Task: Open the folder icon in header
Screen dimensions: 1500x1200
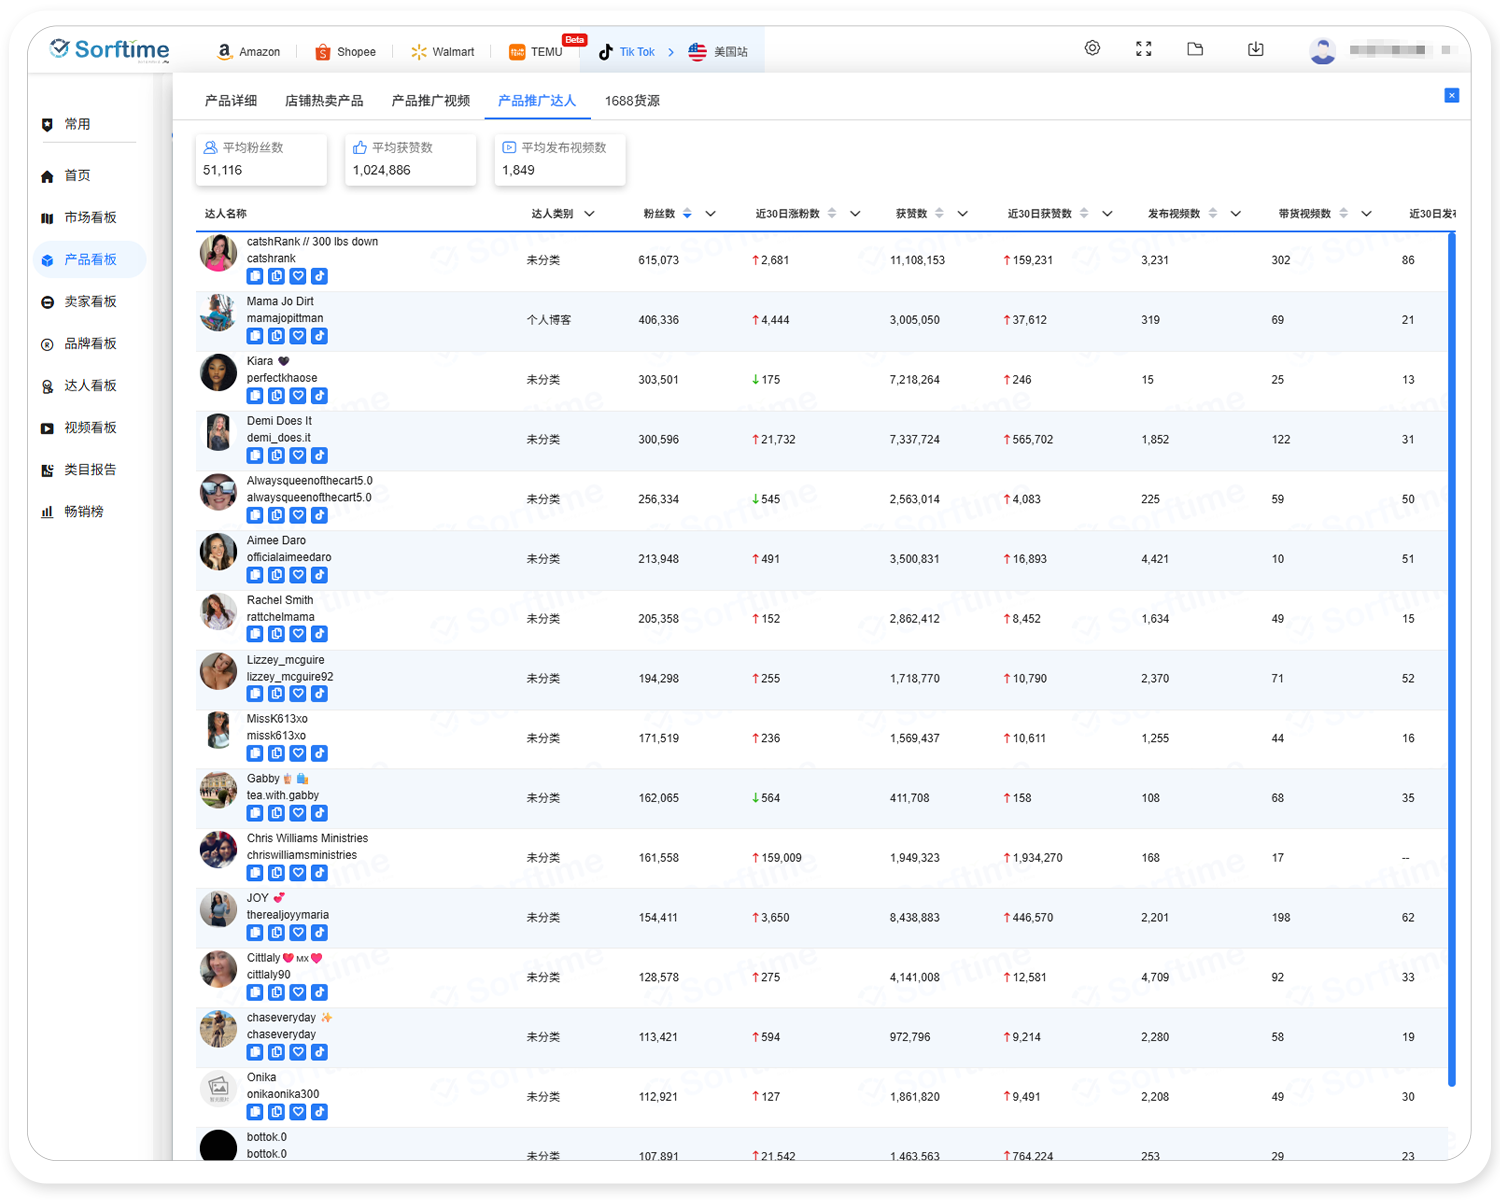Action: [1195, 49]
